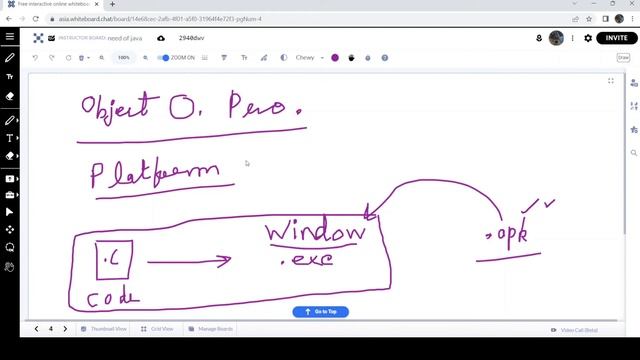This screenshot has width=640, height=360.
Task: Open the toolbox briefcase icon in sidebar
Action: tap(10, 195)
